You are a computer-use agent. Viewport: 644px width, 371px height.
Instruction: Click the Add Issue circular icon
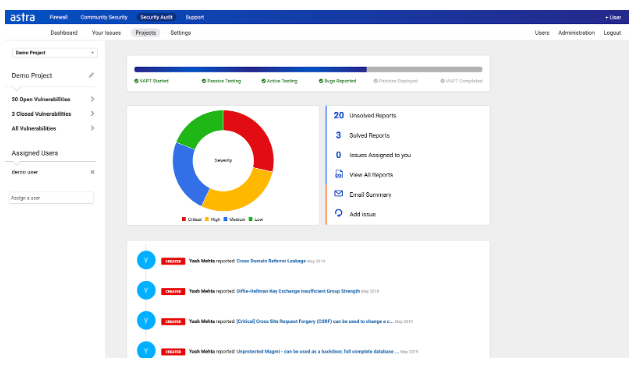click(338, 213)
